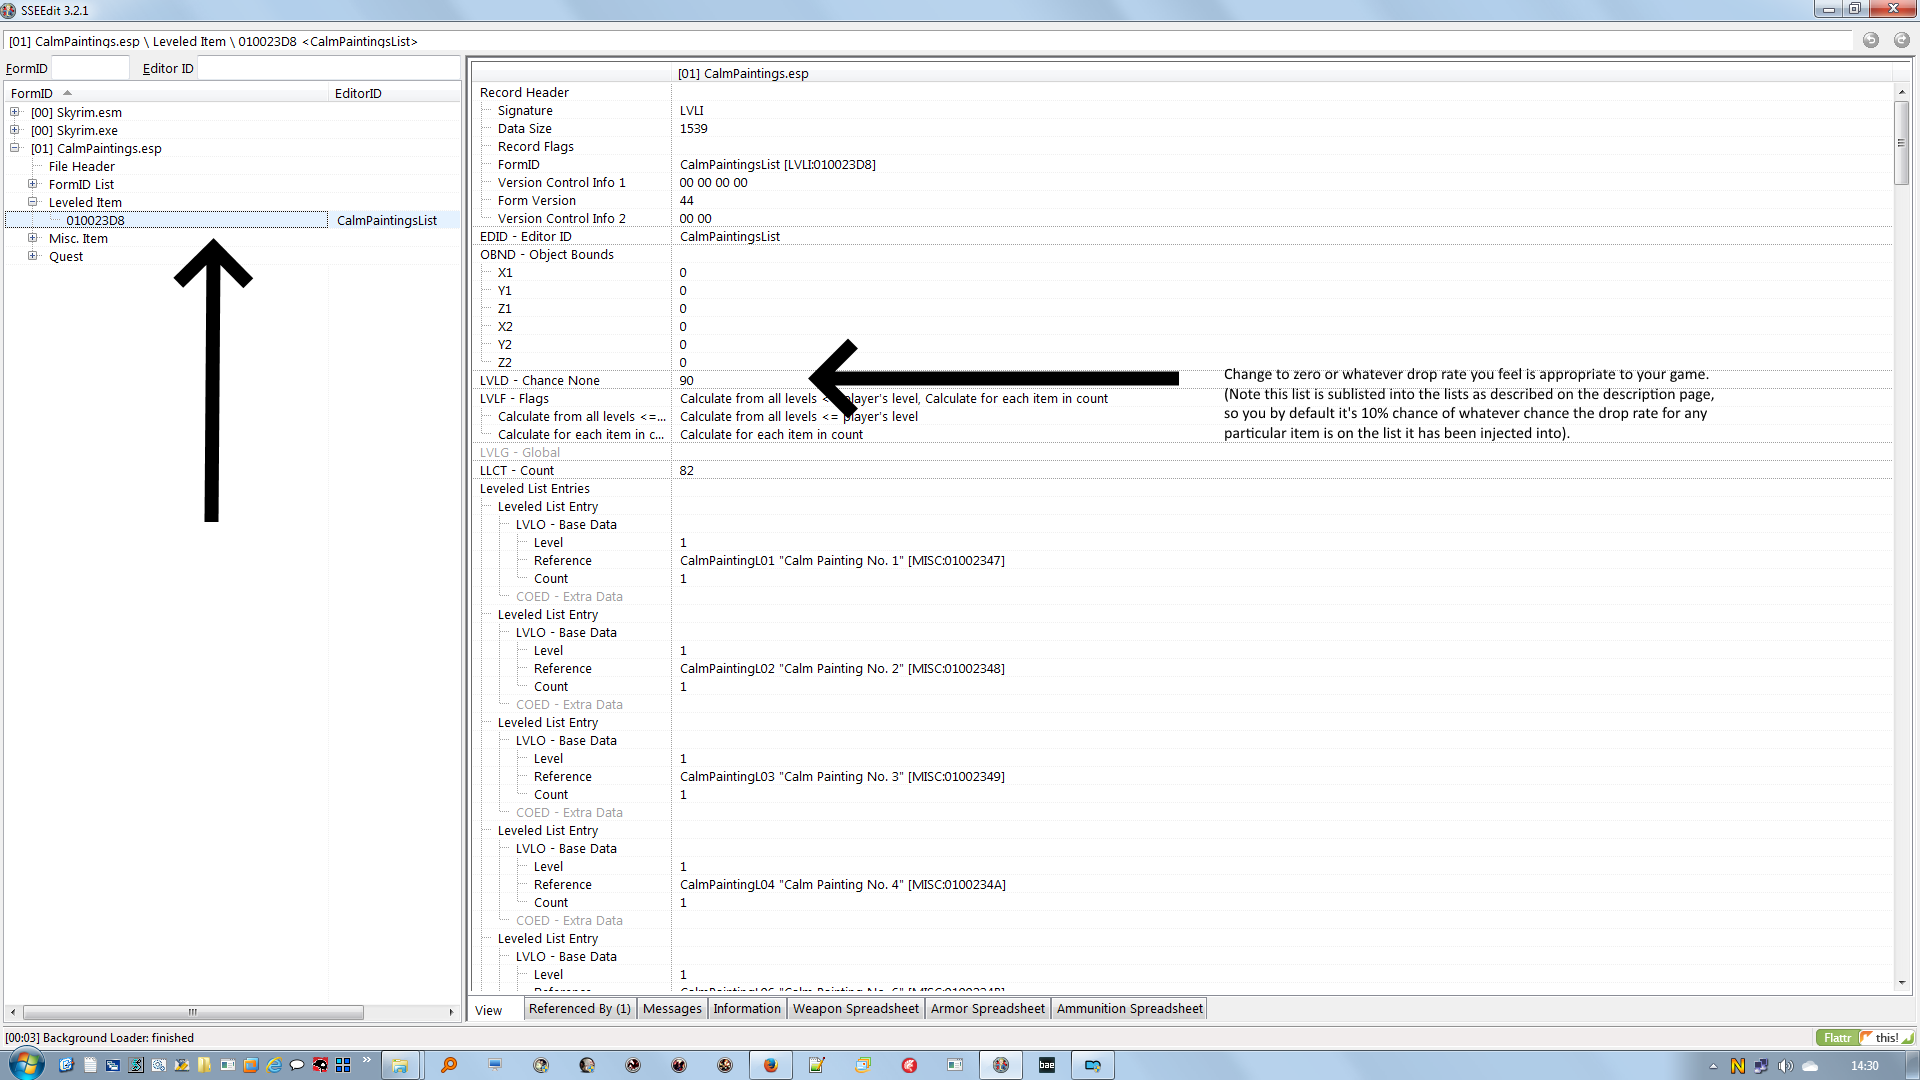Click the LLCT Count value 82
Viewport: 1920px width, 1080px height.
(687, 470)
